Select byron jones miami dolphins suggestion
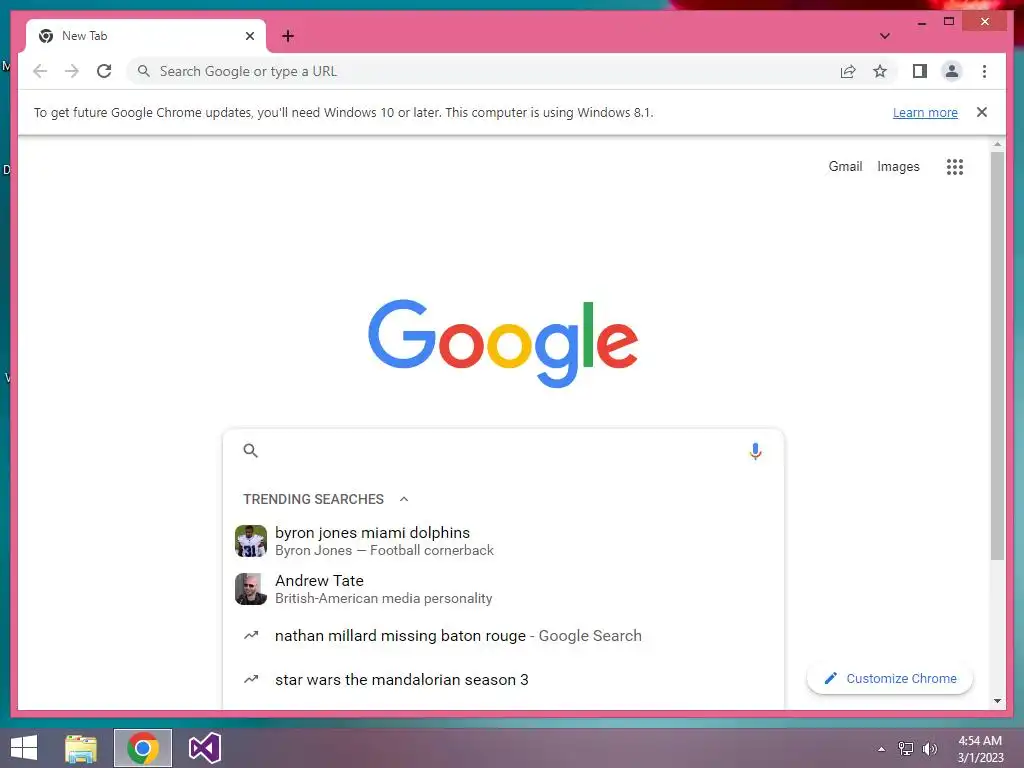The image size is (1024, 768). pyautogui.click(x=503, y=541)
